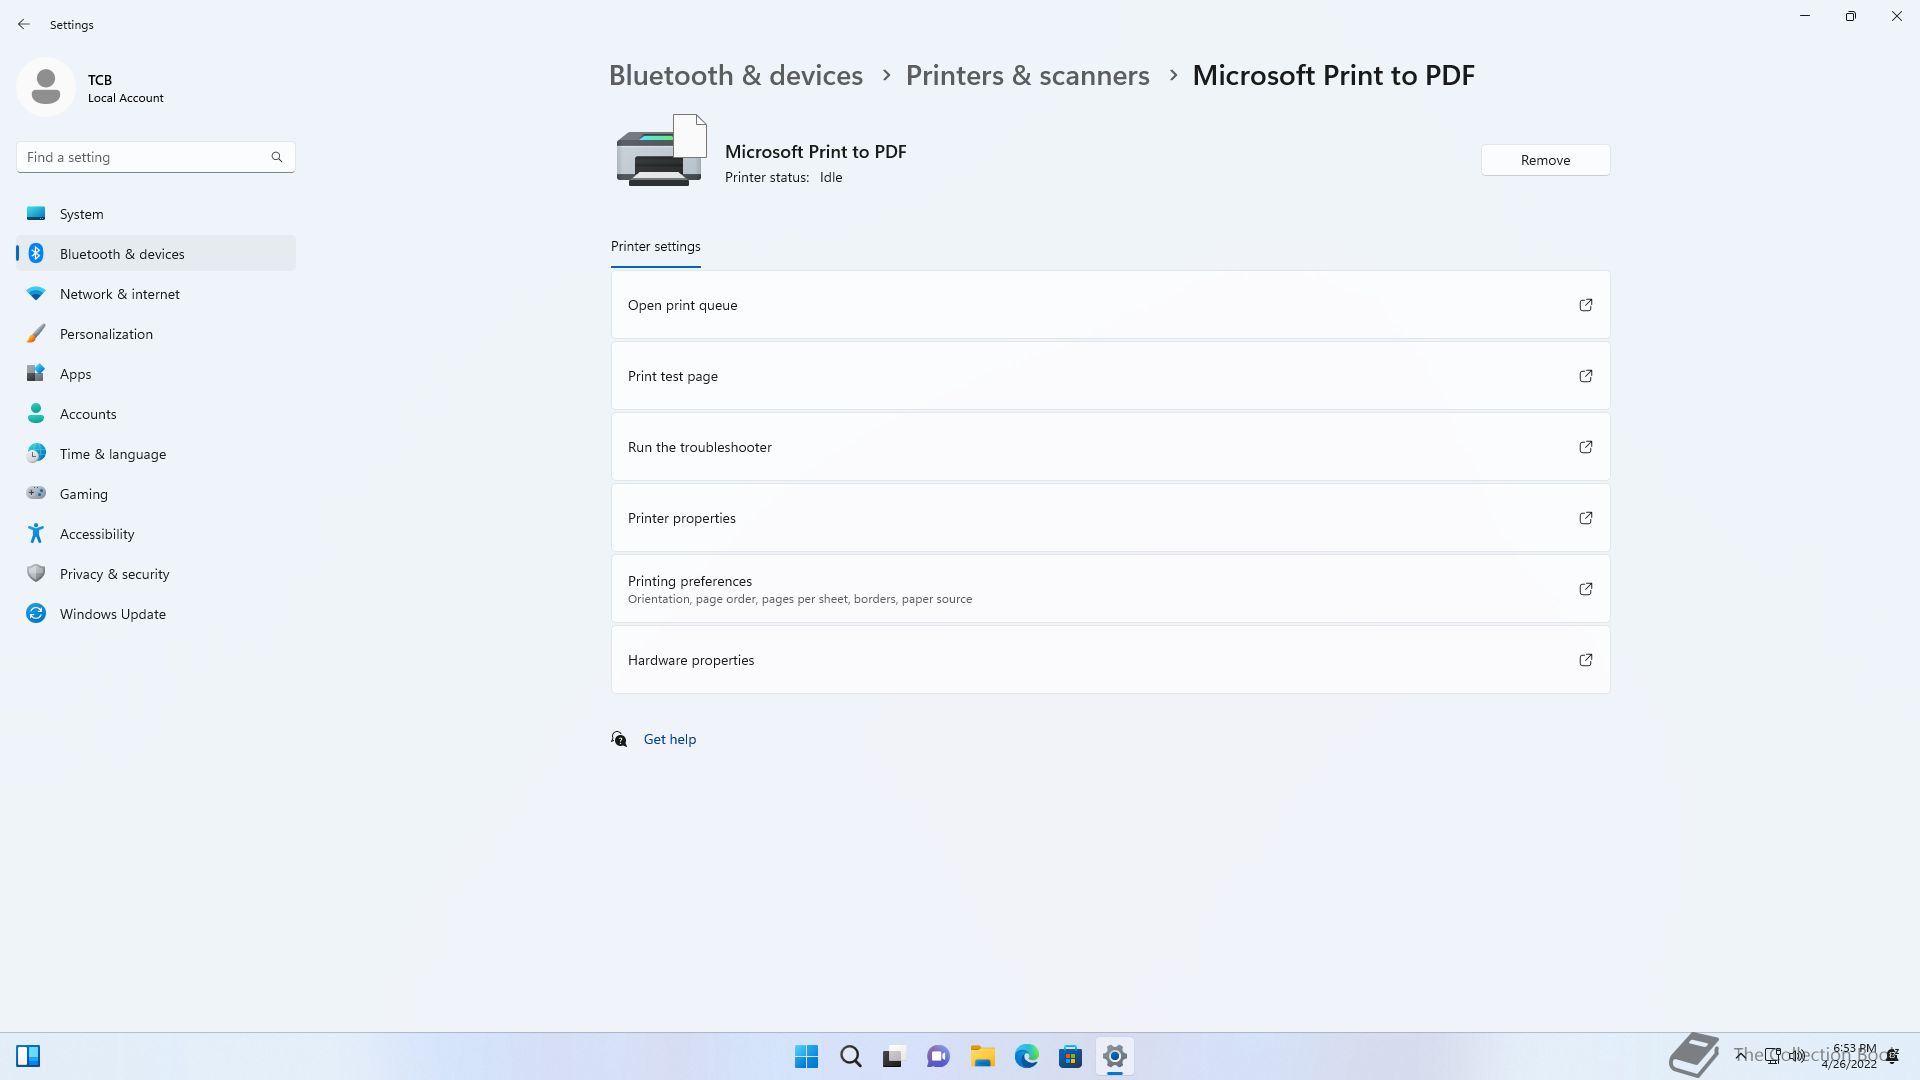Click the paintbrush Personalization icon
The image size is (1920, 1080).
tap(36, 333)
